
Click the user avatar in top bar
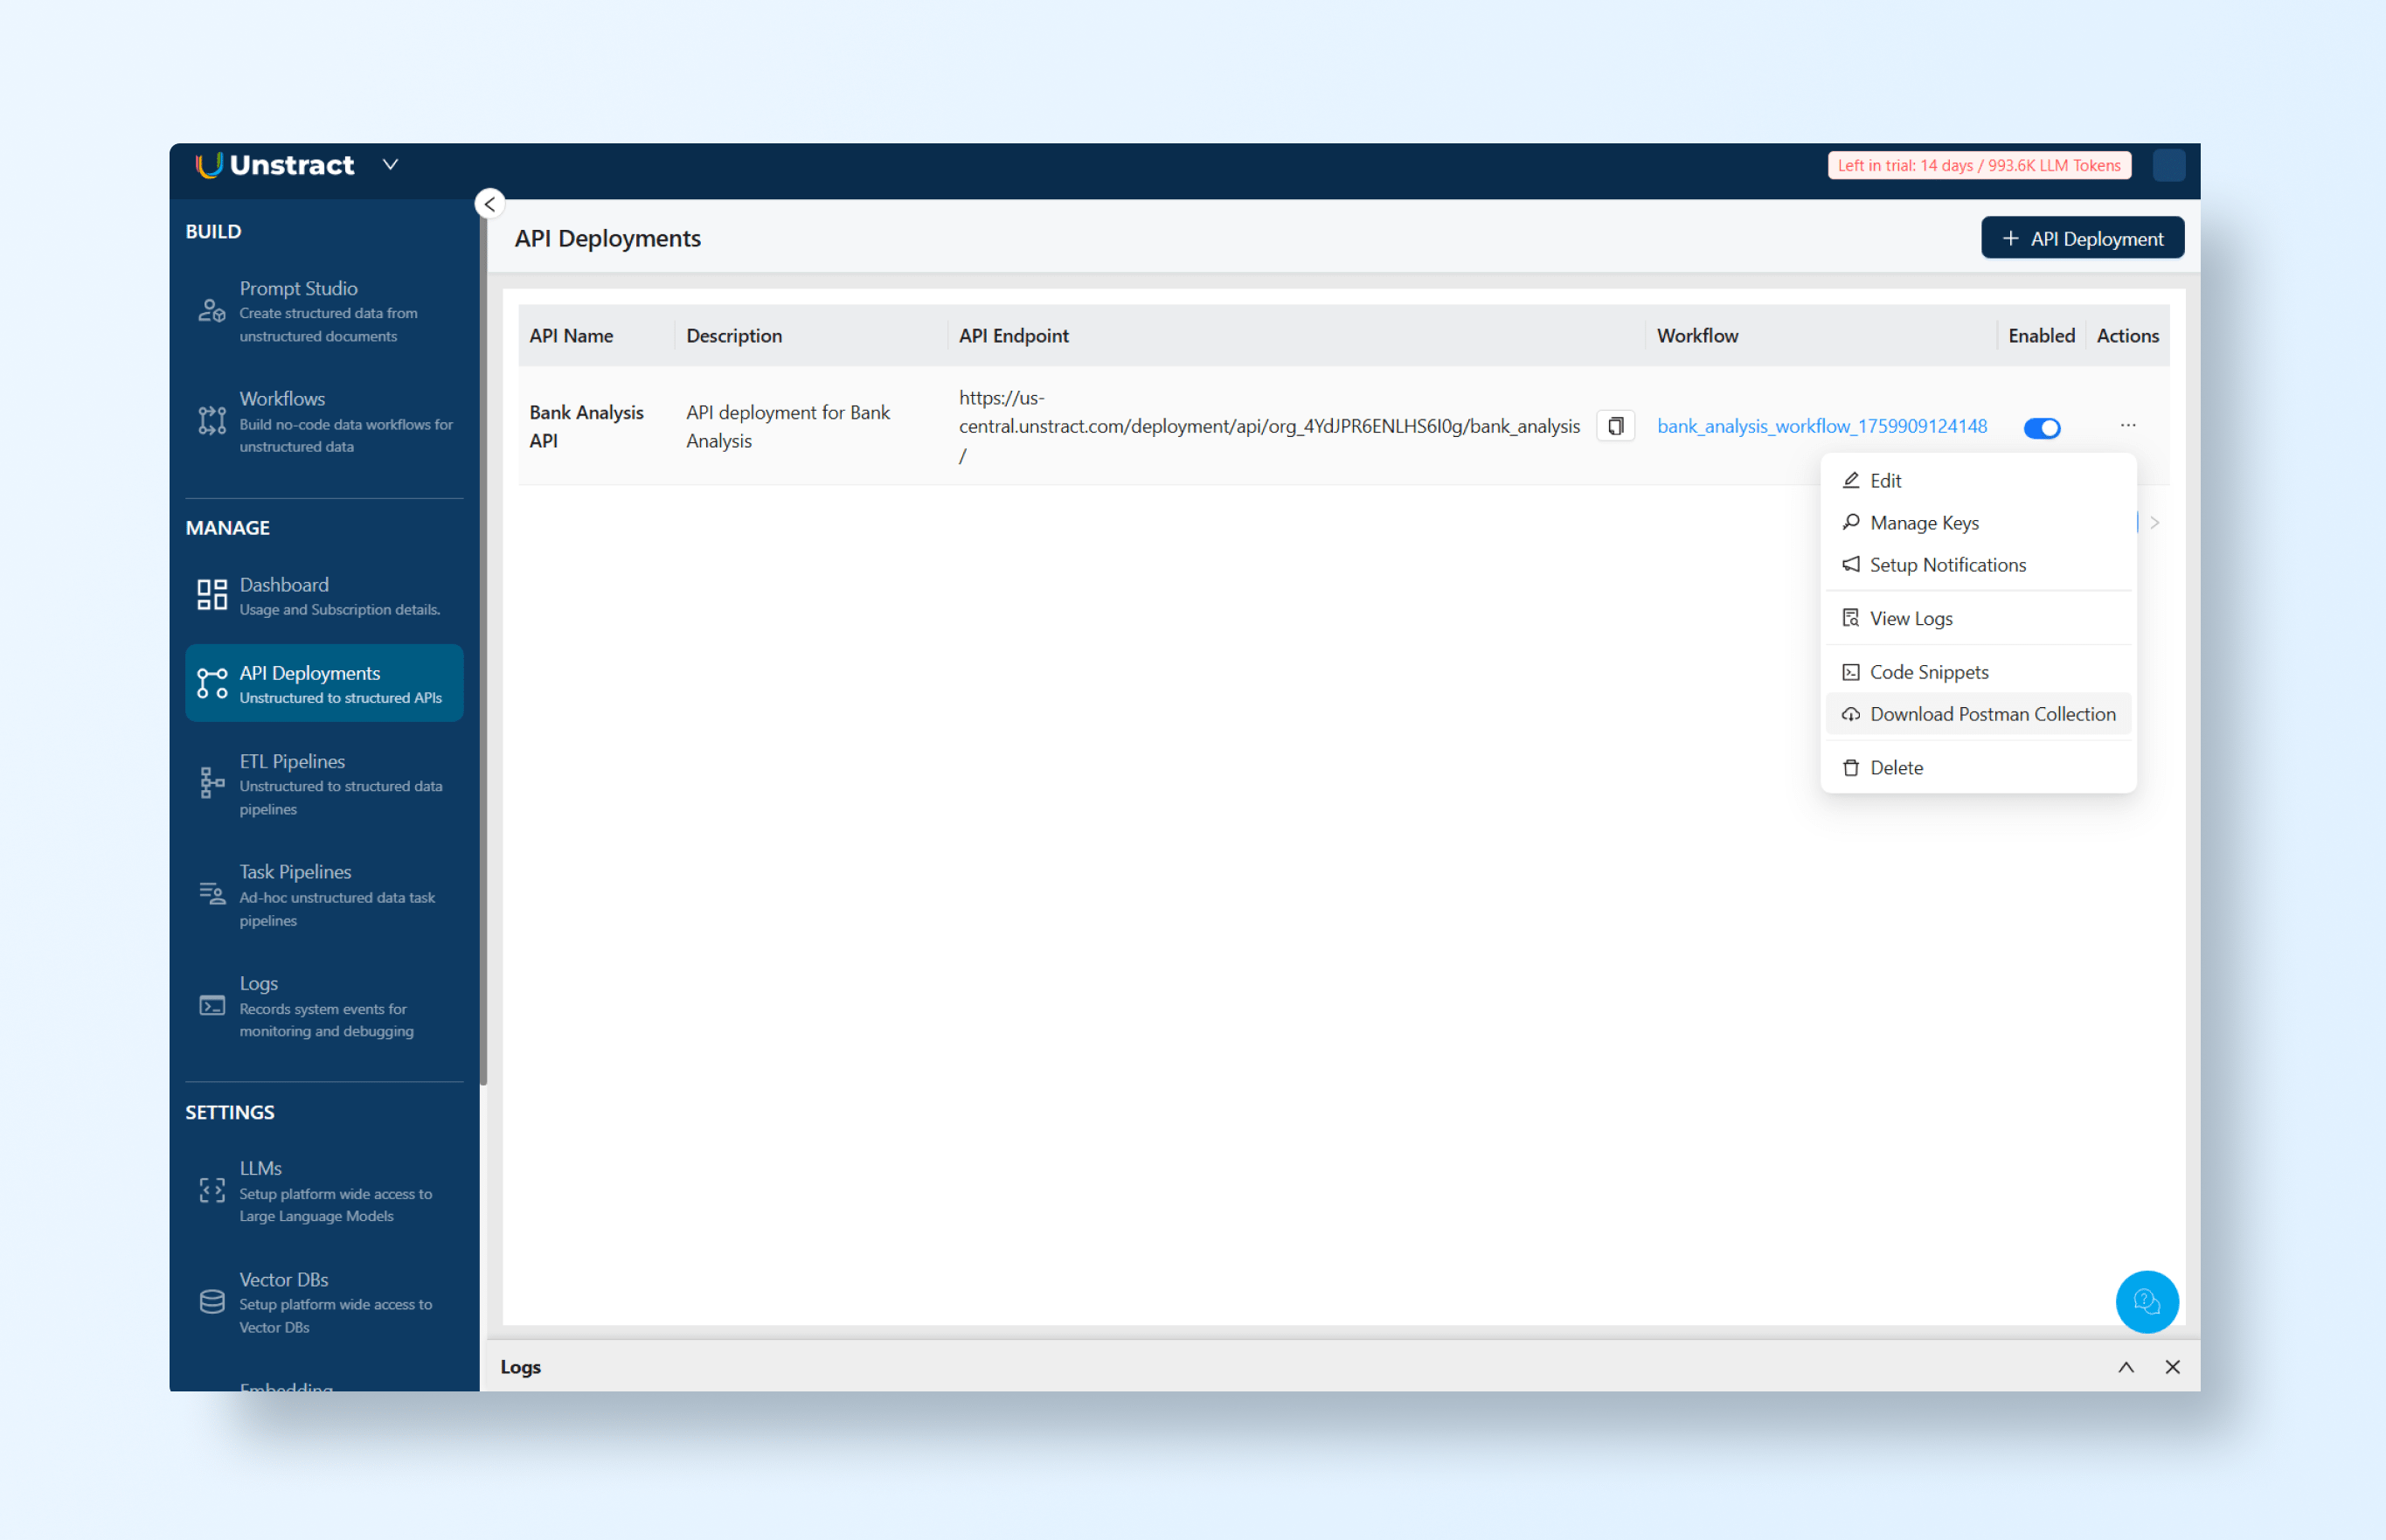(2168, 165)
